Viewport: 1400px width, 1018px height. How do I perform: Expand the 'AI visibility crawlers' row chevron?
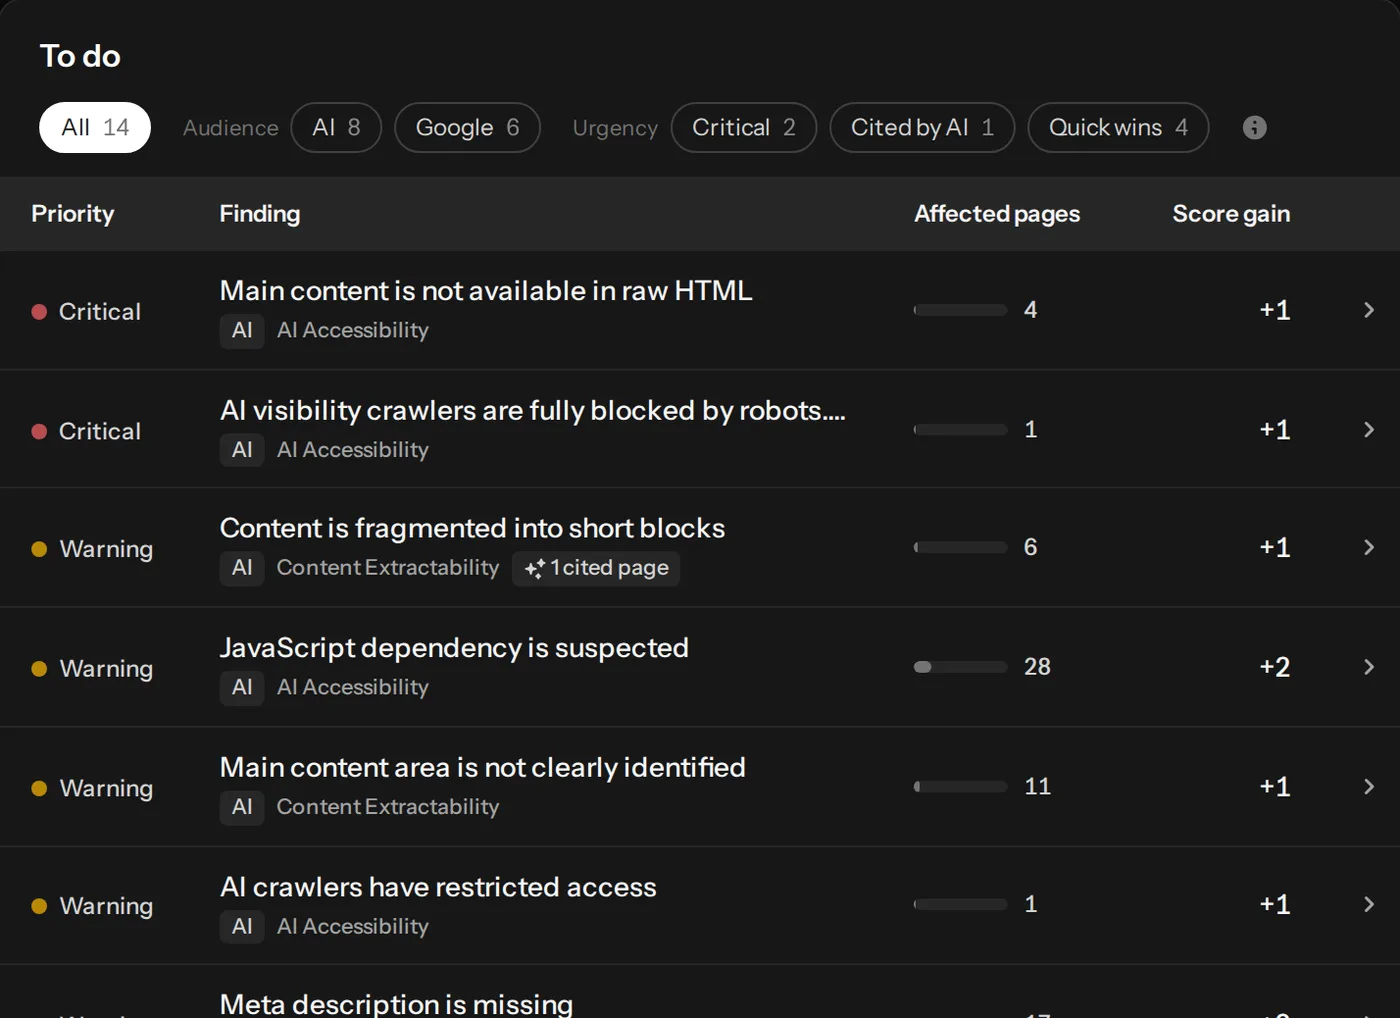[1369, 429]
